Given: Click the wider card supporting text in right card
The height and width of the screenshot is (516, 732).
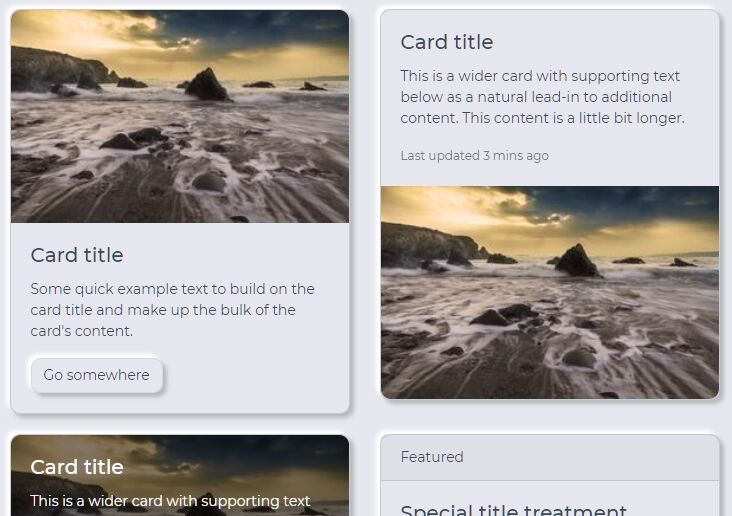Looking at the screenshot, I should [x=542, y=97].
